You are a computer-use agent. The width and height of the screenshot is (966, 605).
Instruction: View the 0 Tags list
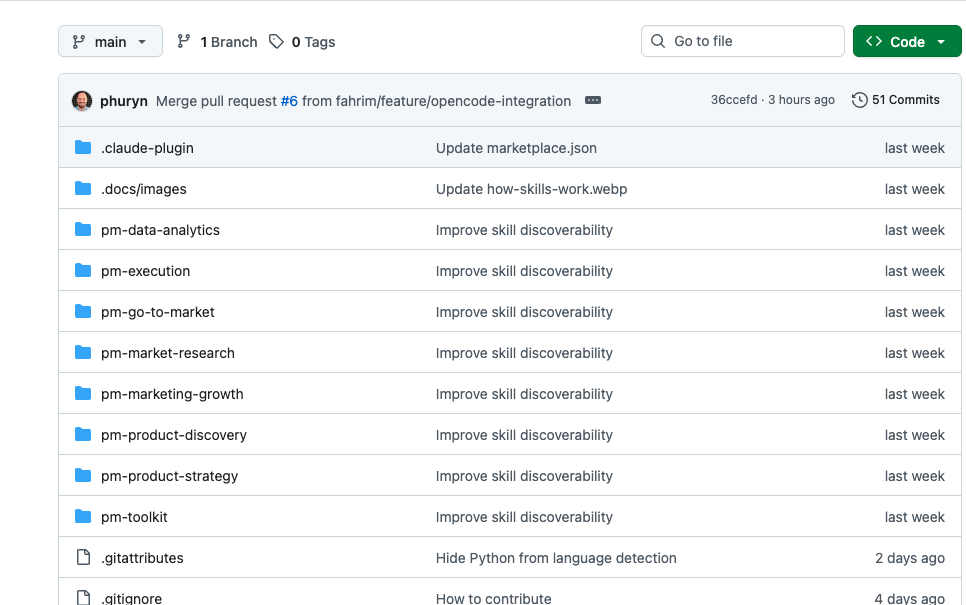tap(302, 42)
